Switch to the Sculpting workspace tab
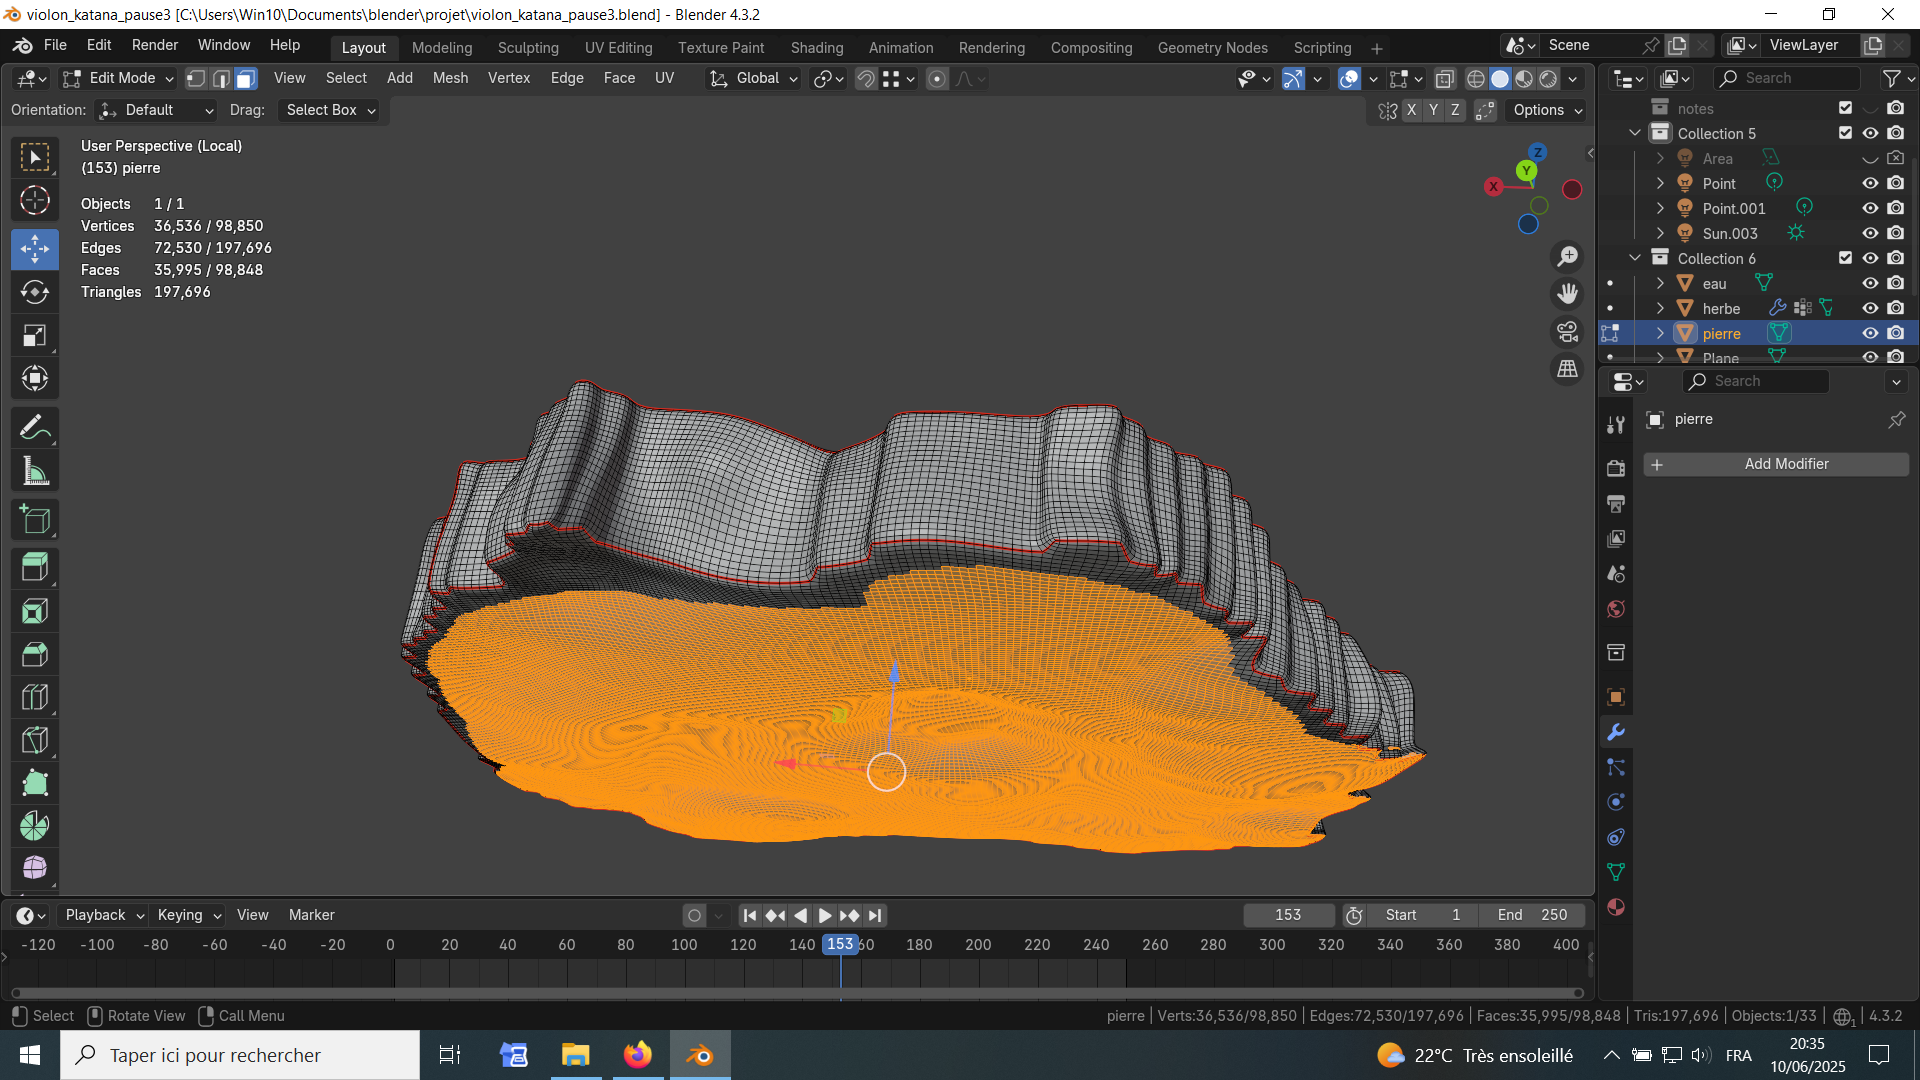The height and width of the screenshot is (1080, 1920). [528, 47]
